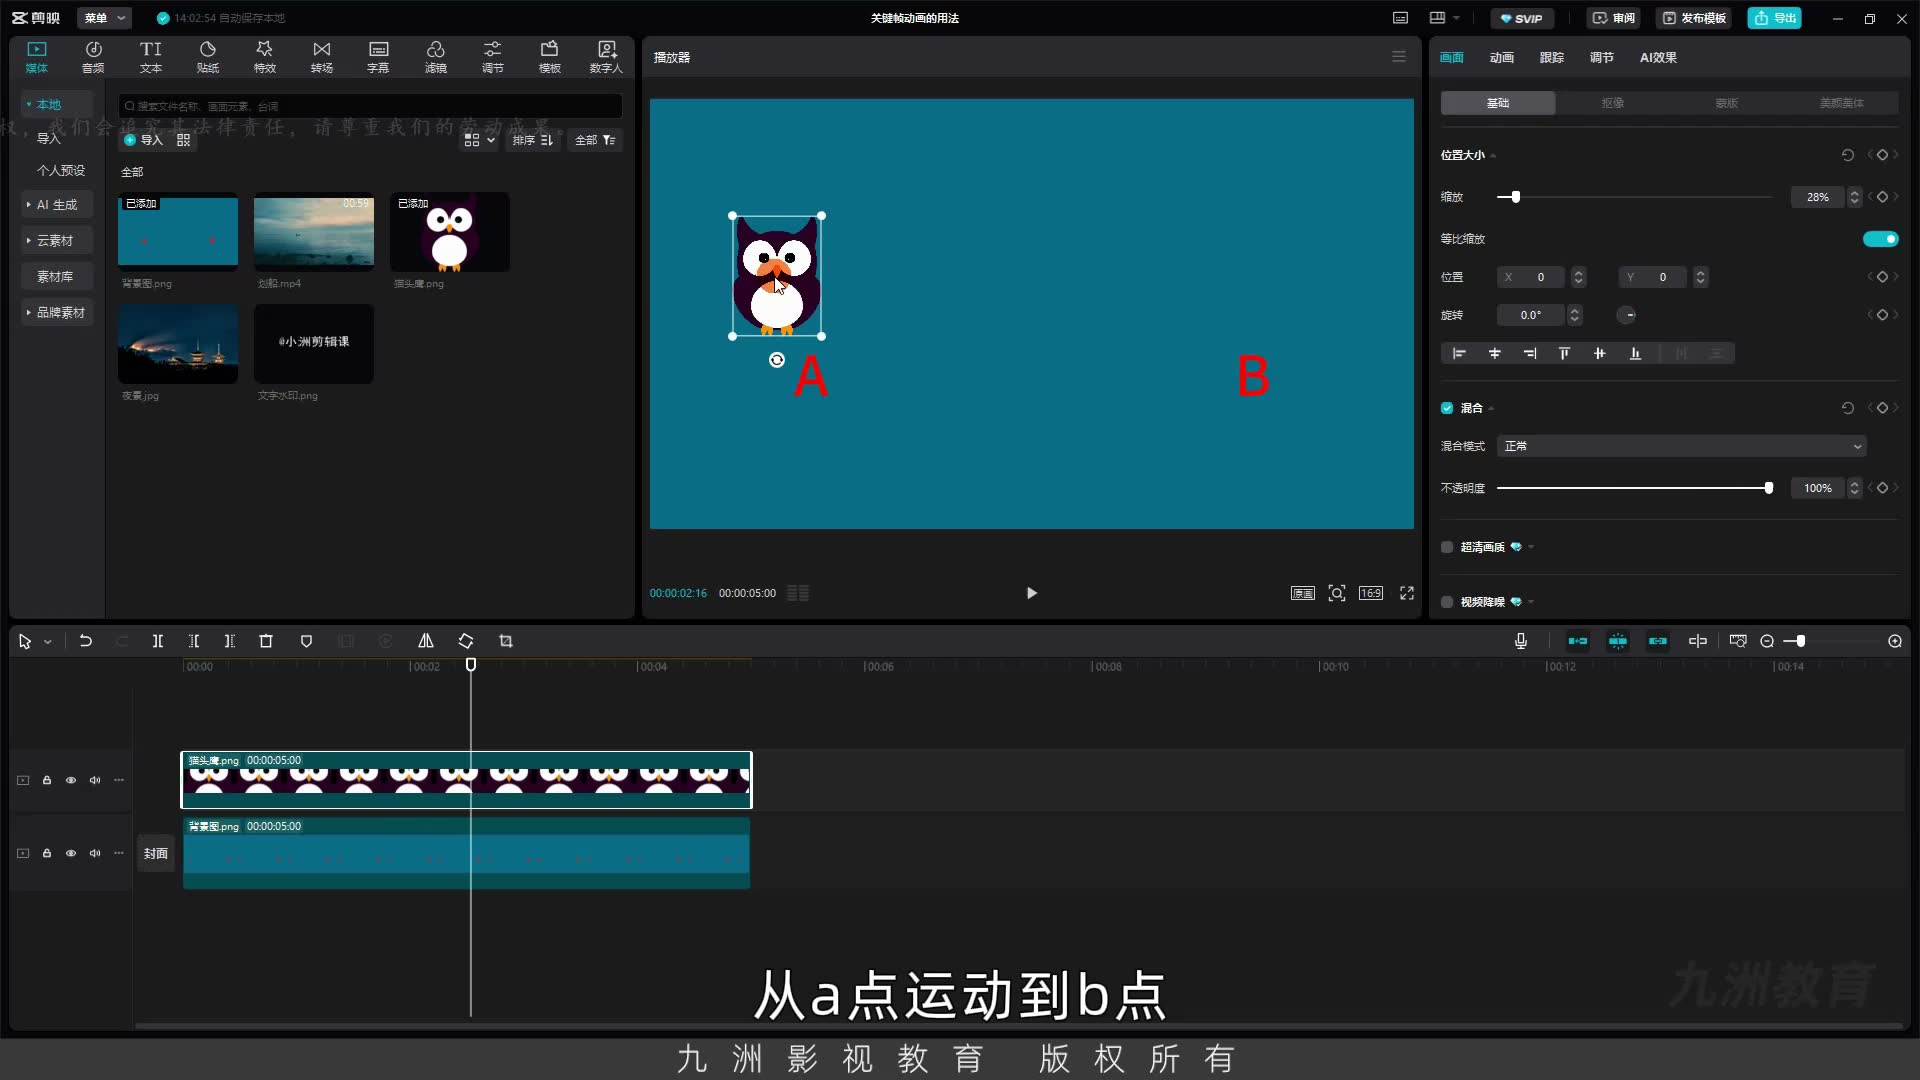
Task: Hide the 背景图.png track with eye icon
Action: pos(71,853)
